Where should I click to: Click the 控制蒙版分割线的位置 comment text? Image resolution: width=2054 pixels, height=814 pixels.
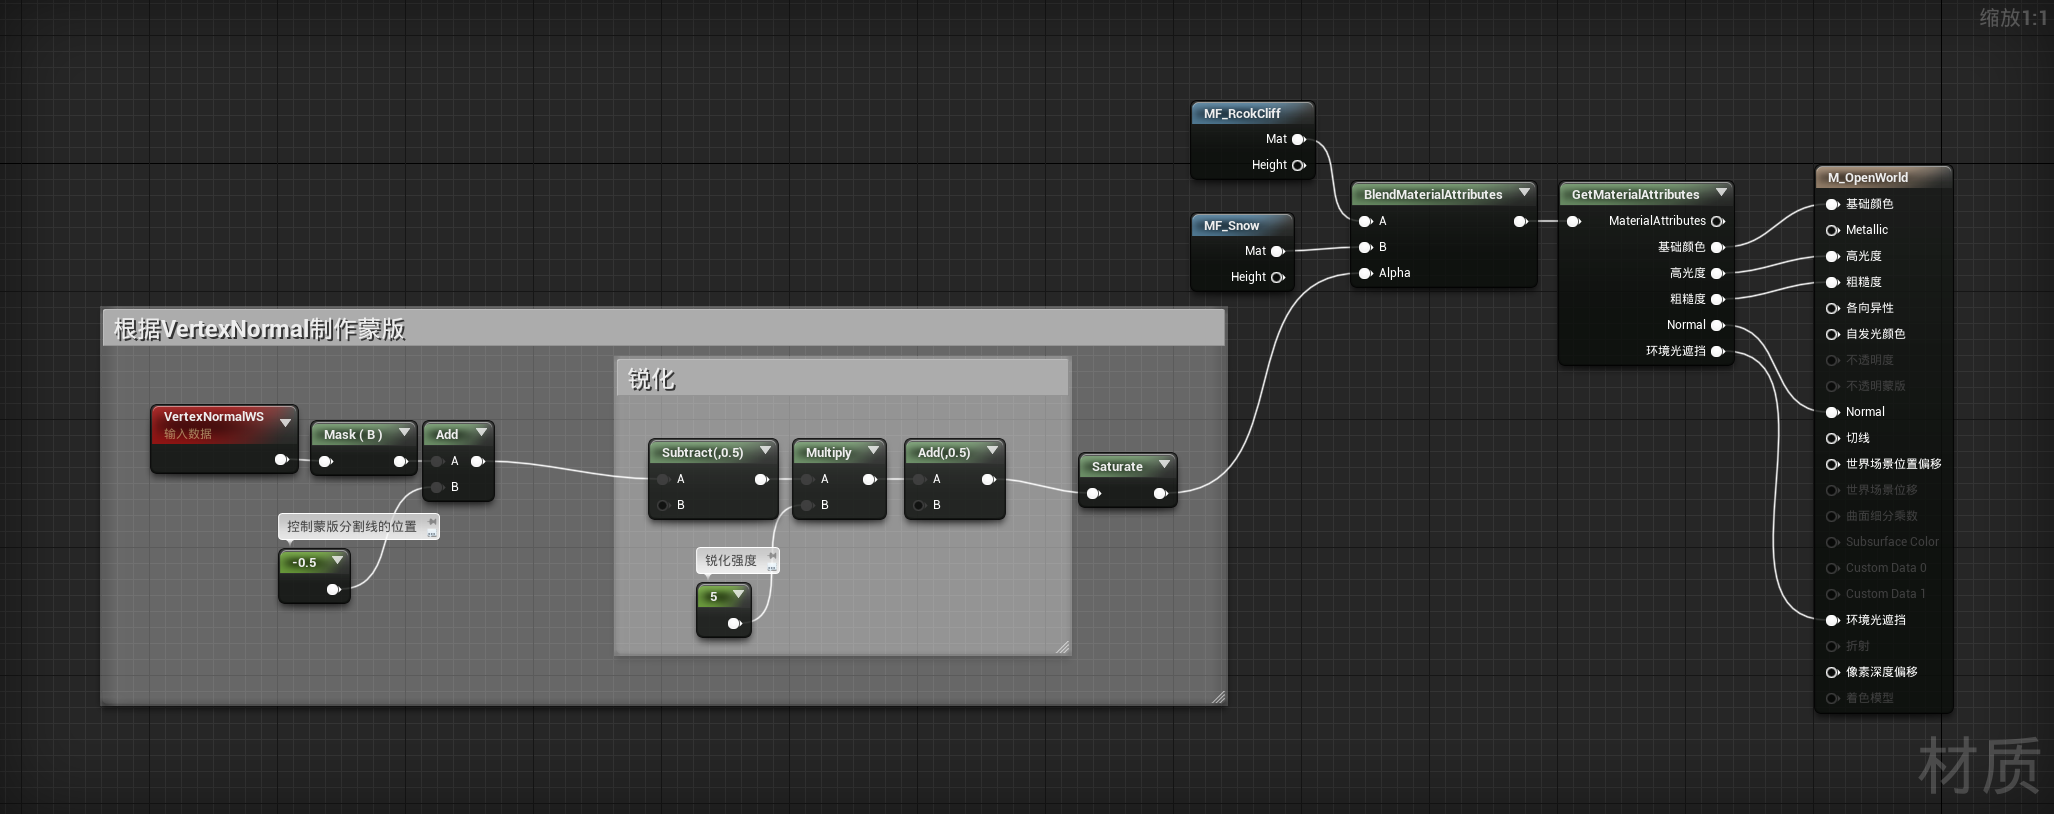pyautogui.click(x=352, y=527)
